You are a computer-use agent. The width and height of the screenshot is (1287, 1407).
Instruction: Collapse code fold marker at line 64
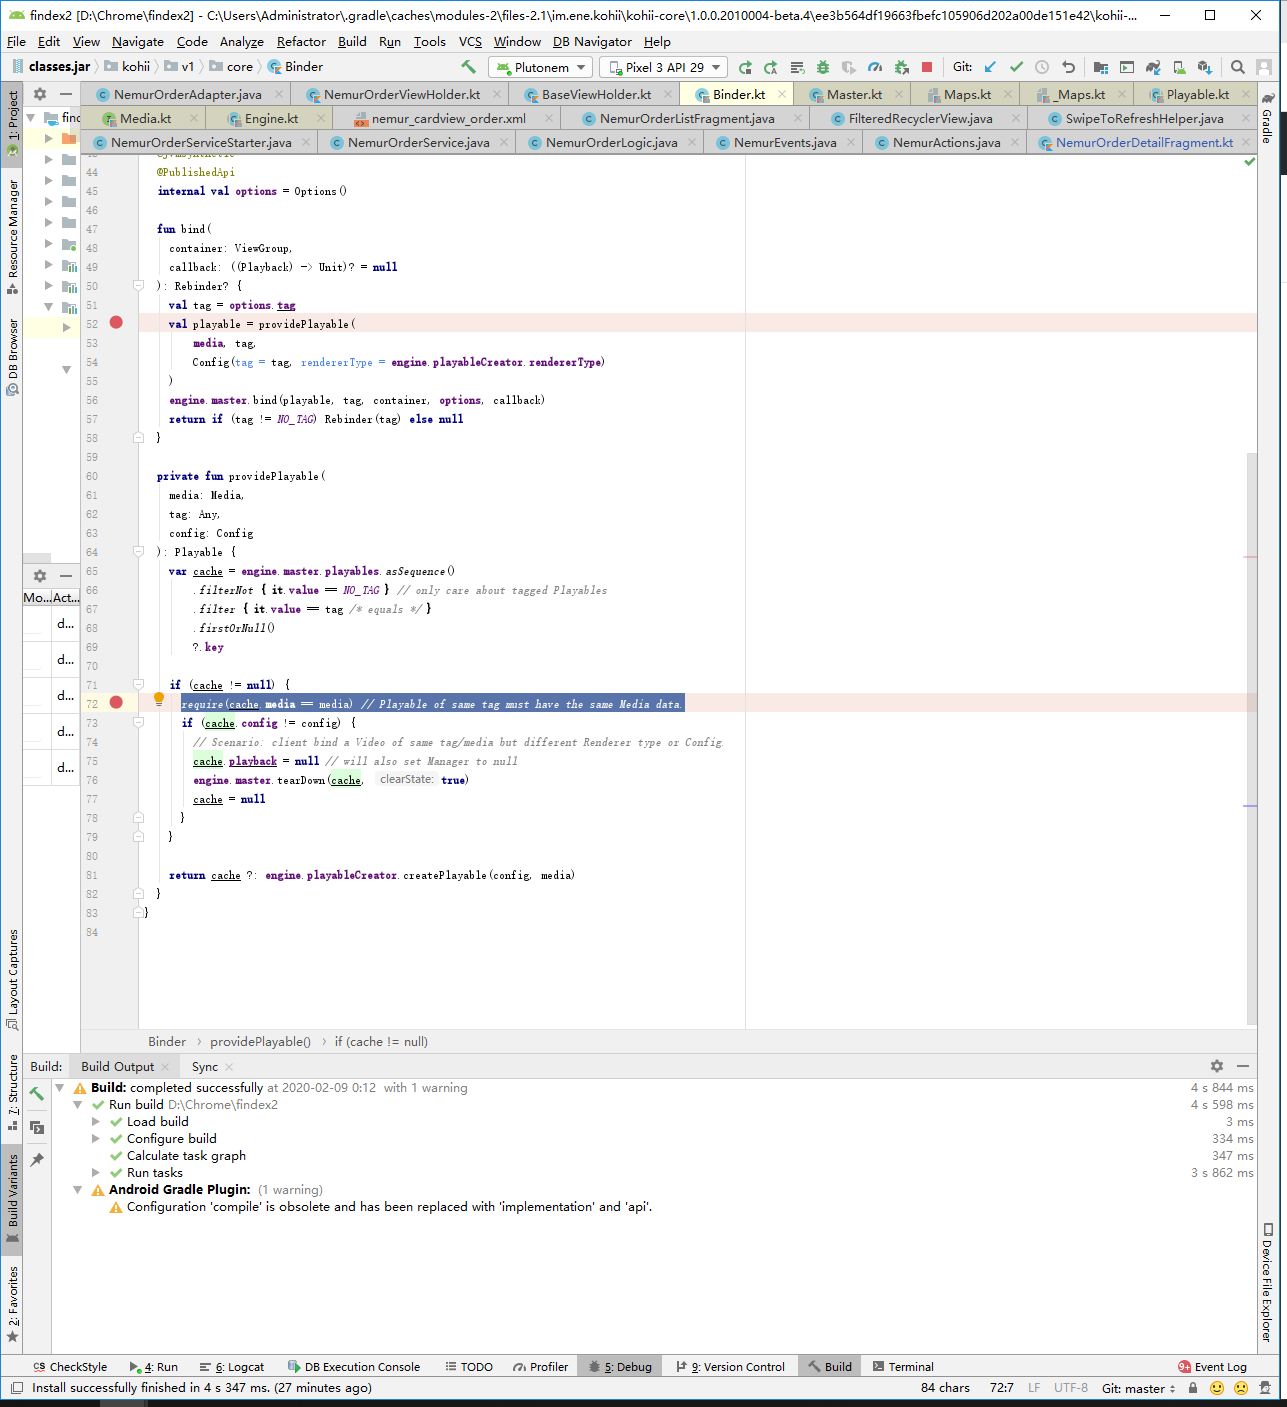[139, 552]
